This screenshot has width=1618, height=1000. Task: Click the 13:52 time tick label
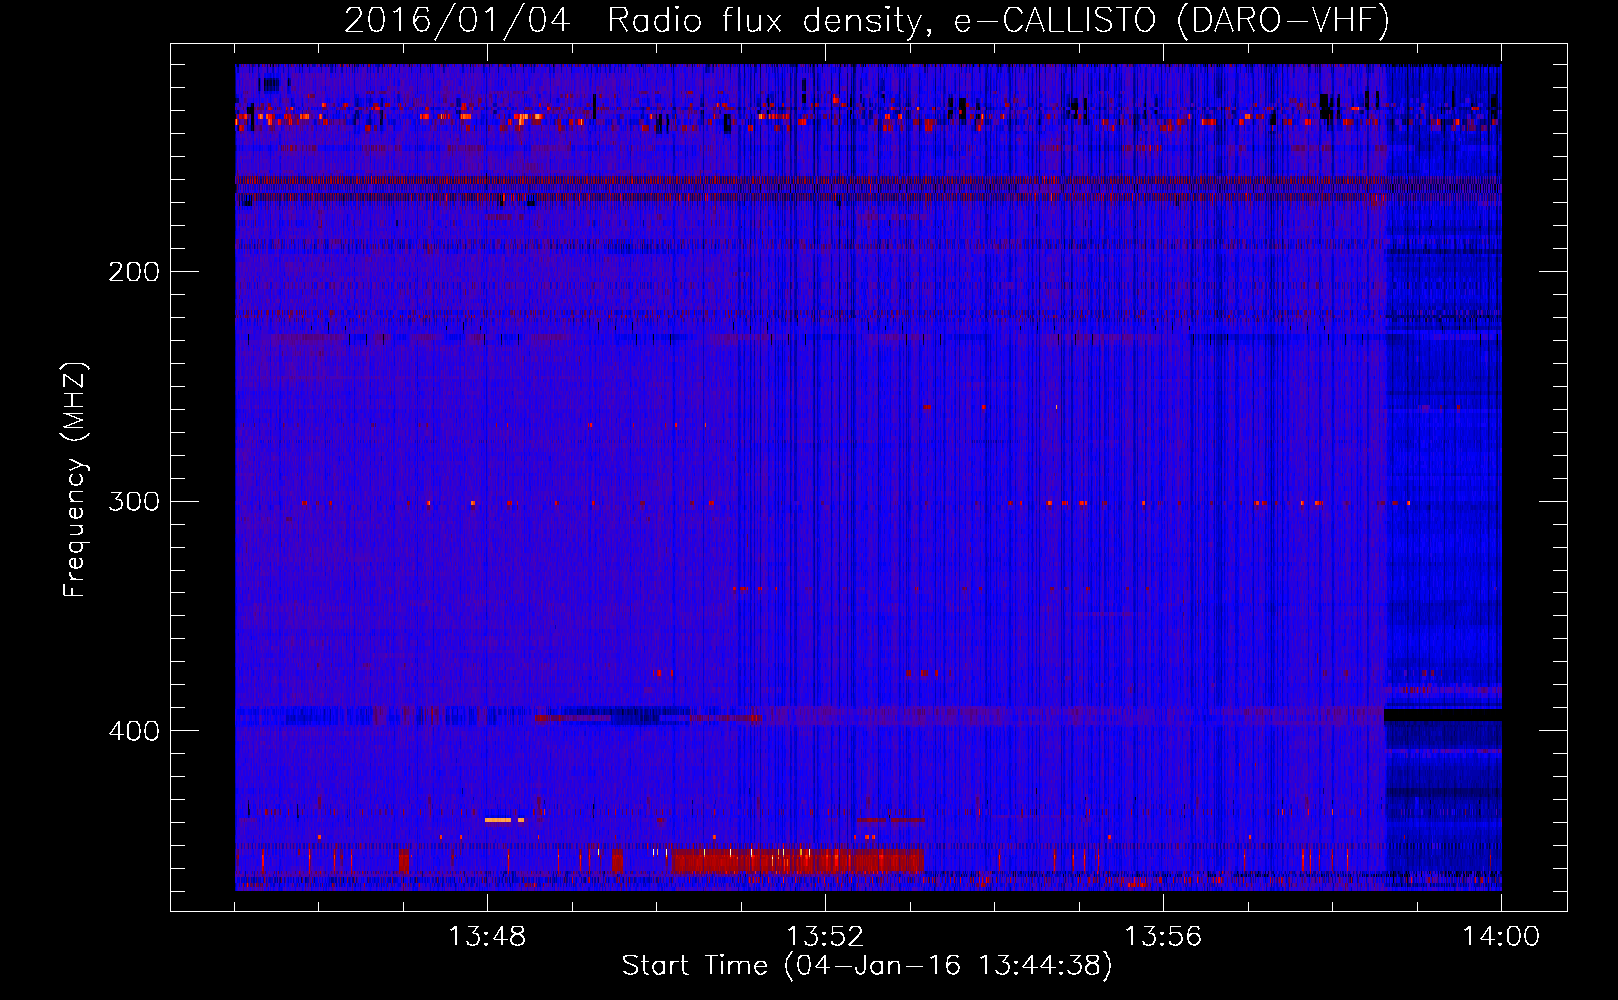(x=825, y=937)
